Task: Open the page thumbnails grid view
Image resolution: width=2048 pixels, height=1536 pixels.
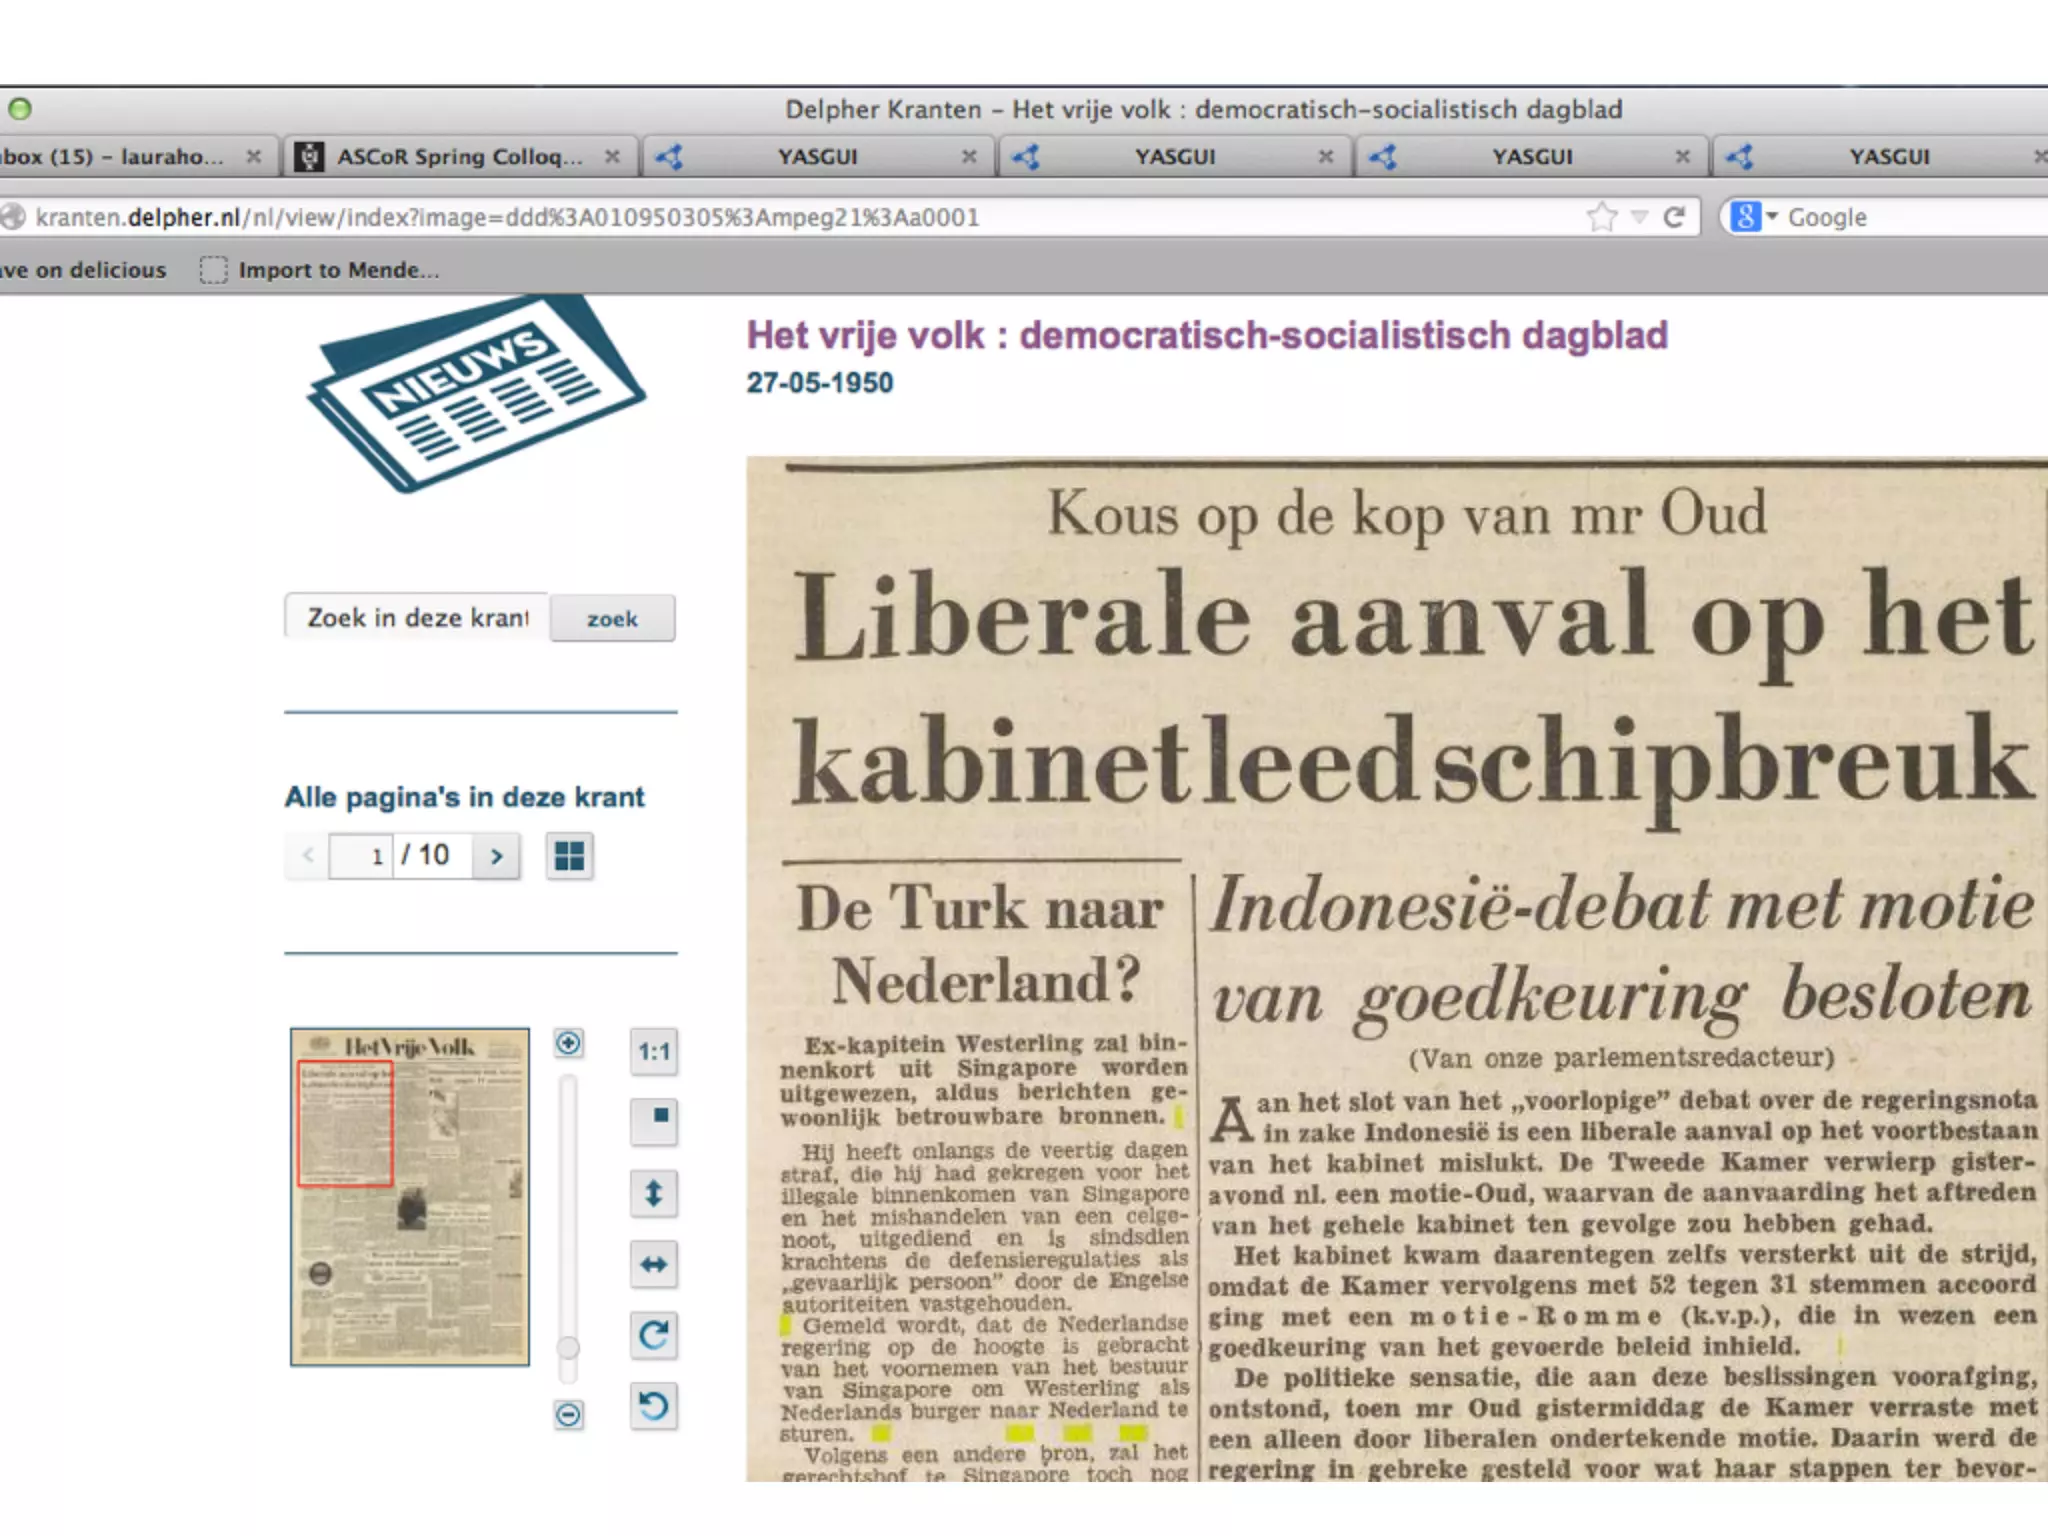Action: 569,856
